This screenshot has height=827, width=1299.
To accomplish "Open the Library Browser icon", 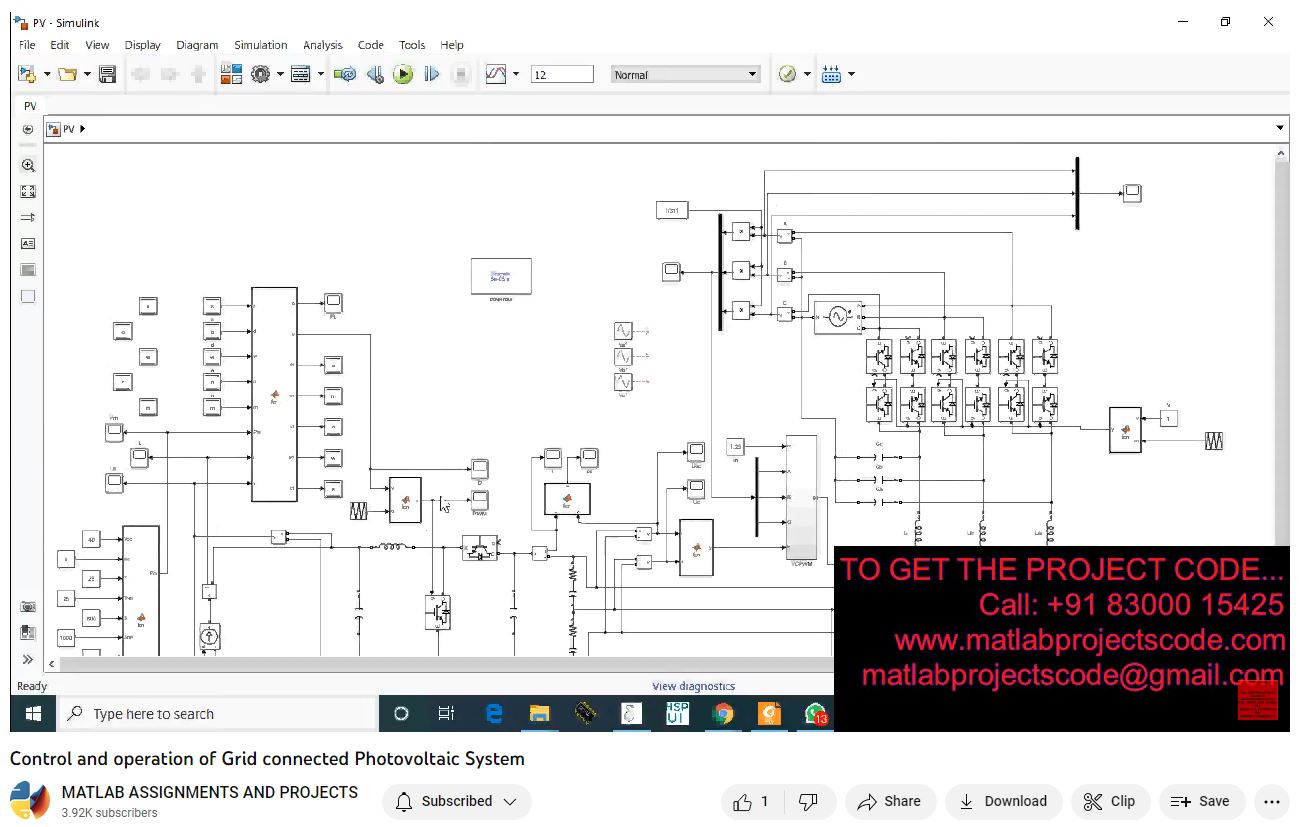I will point(231,74).
